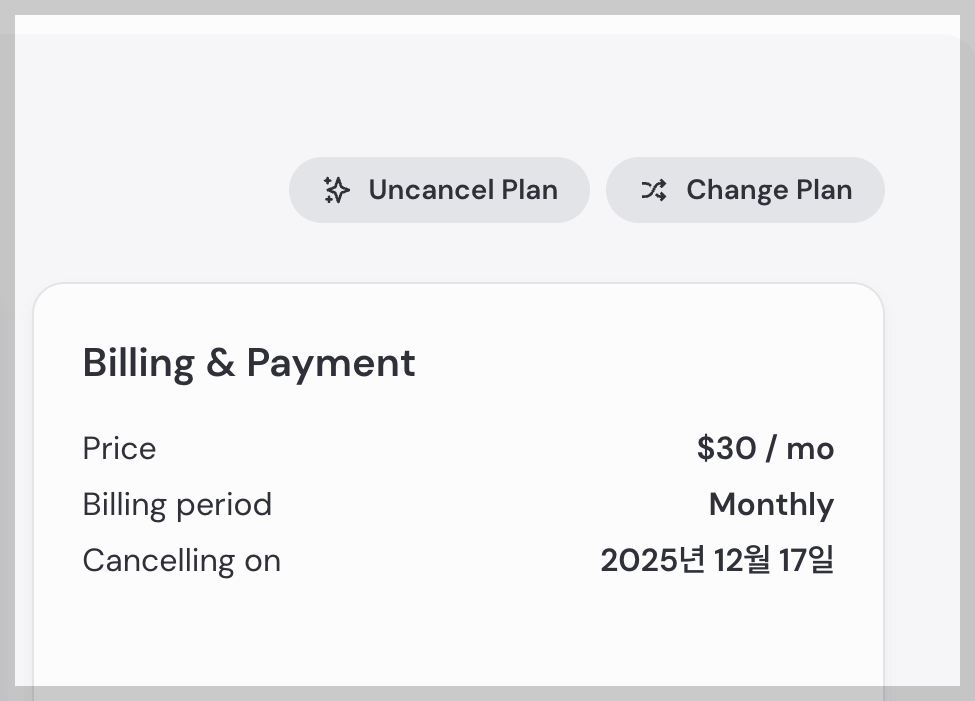
Task: Click the Cancelling on label
Action: [181, 561]
